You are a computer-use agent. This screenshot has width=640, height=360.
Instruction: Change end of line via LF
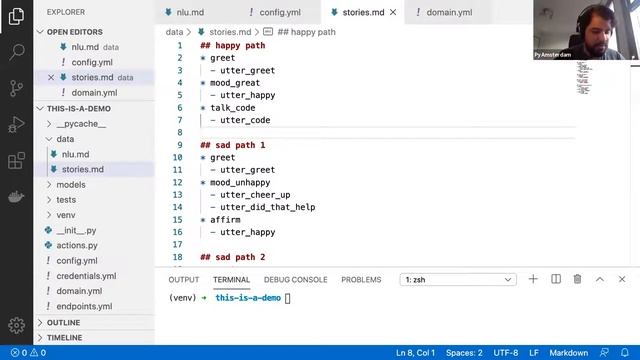(534, 353)
